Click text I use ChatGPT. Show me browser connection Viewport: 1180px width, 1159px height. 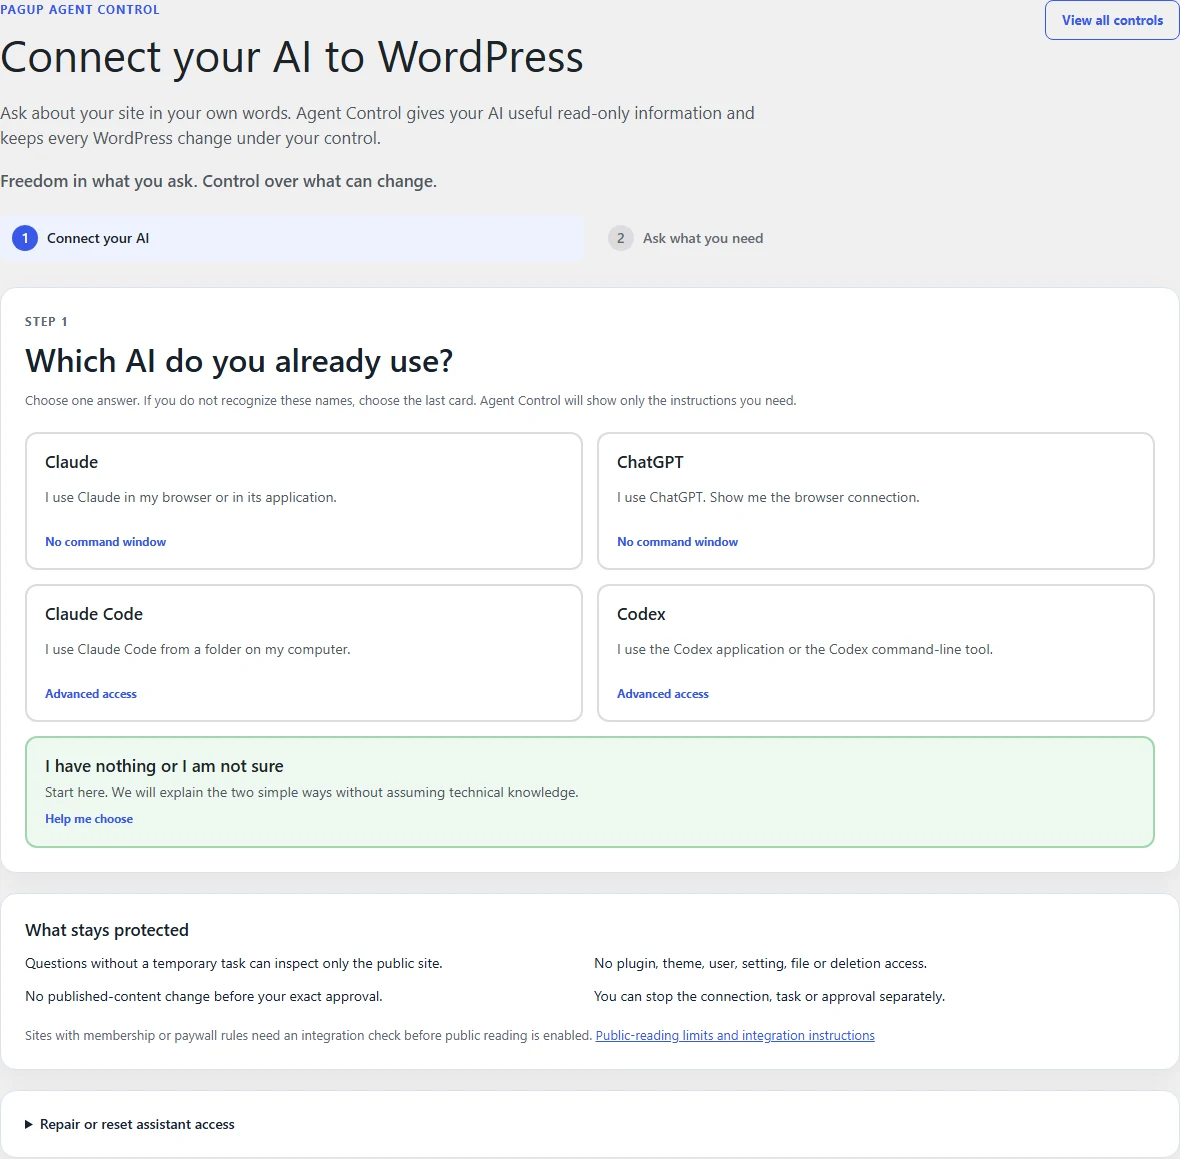tap(768, 497)
